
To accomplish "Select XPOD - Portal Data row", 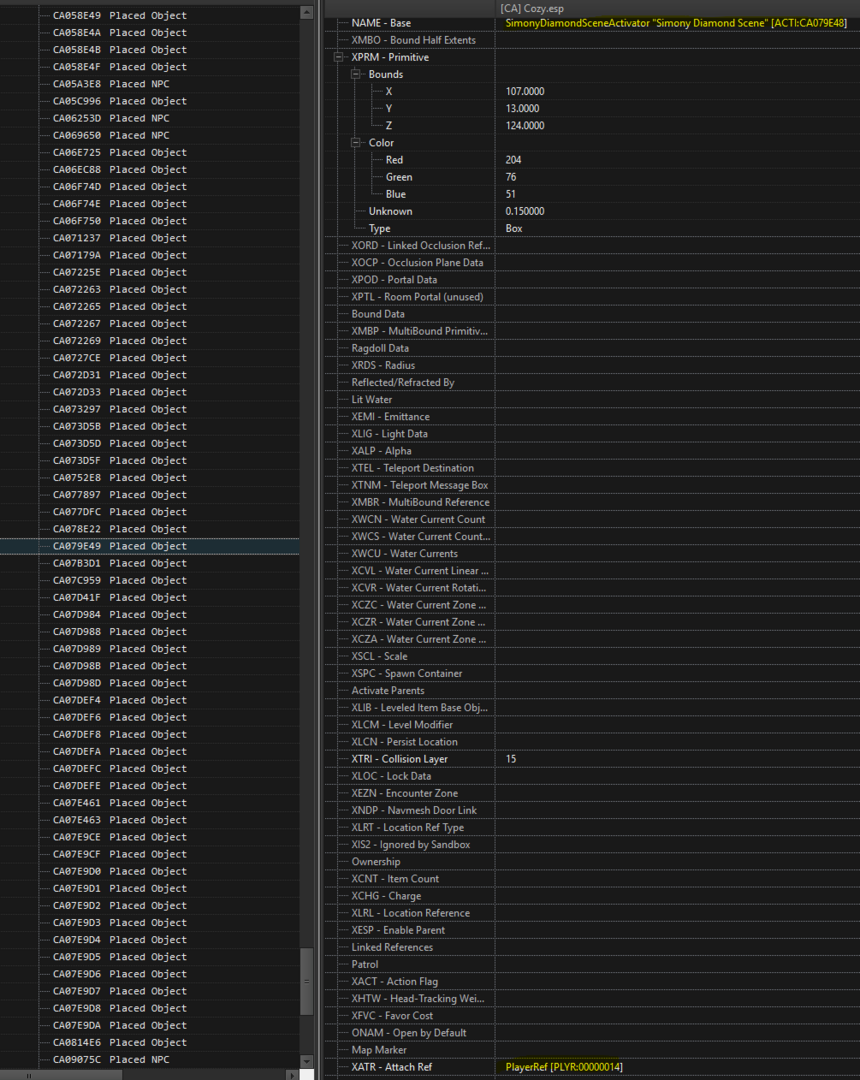I will (x=592, y=280).
